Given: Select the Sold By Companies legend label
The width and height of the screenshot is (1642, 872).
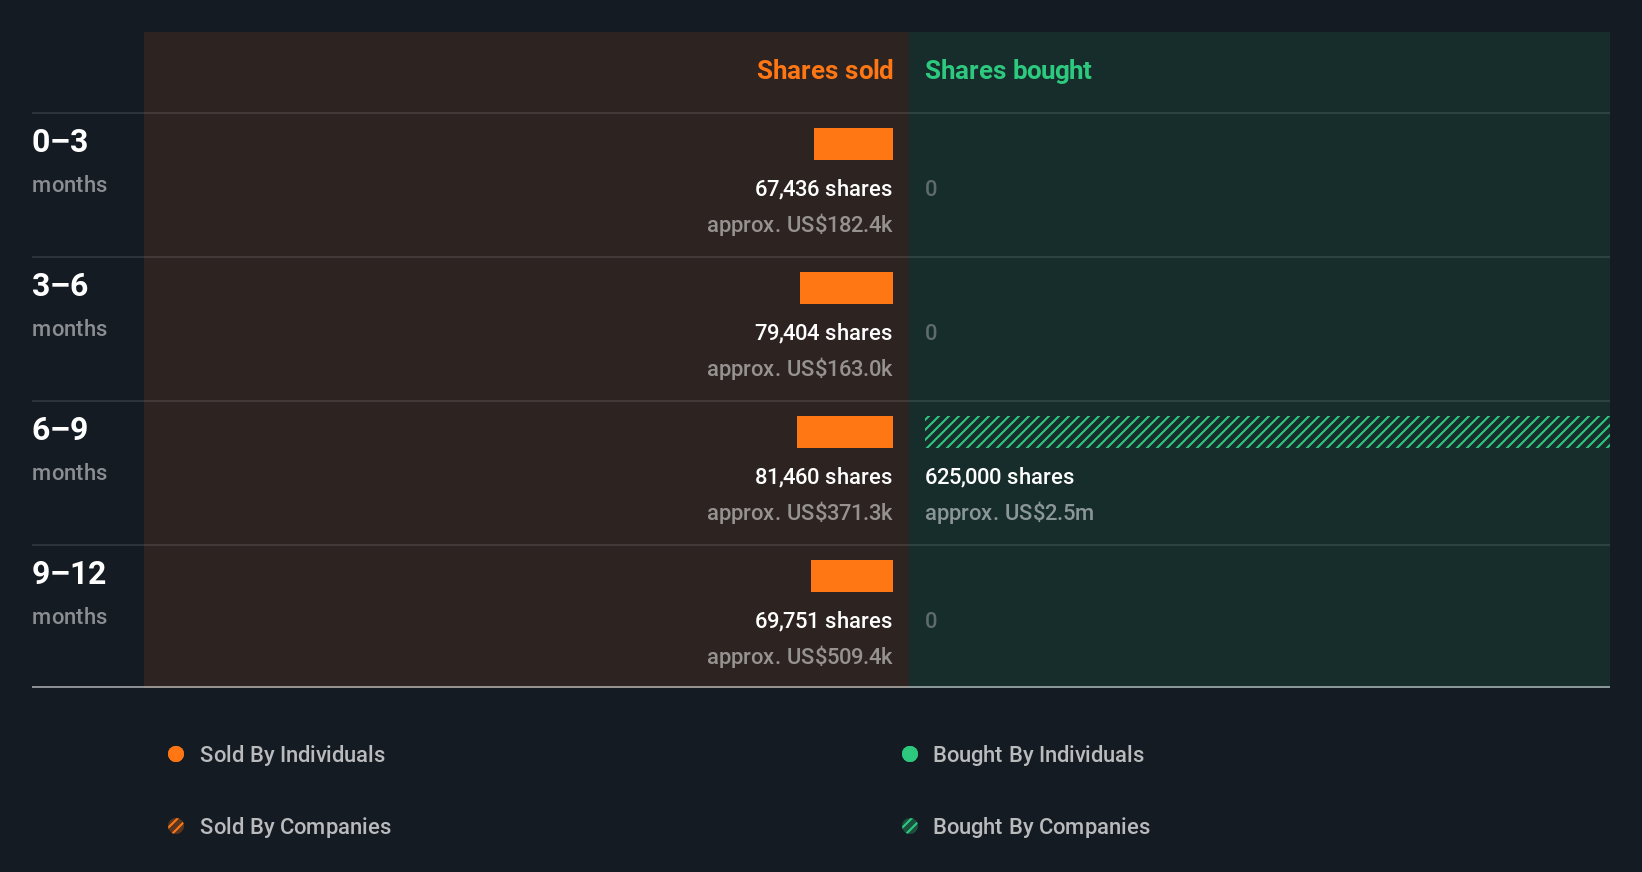Looking at the screenshot, I should (295, 826).
